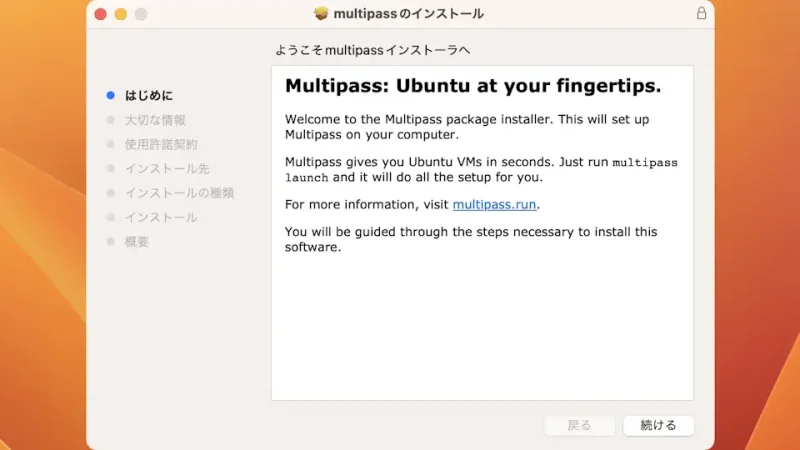This screenshot has width=800, height=450.
Task: Select the 大切な情報 step
Action: click(x=154, y=120)
